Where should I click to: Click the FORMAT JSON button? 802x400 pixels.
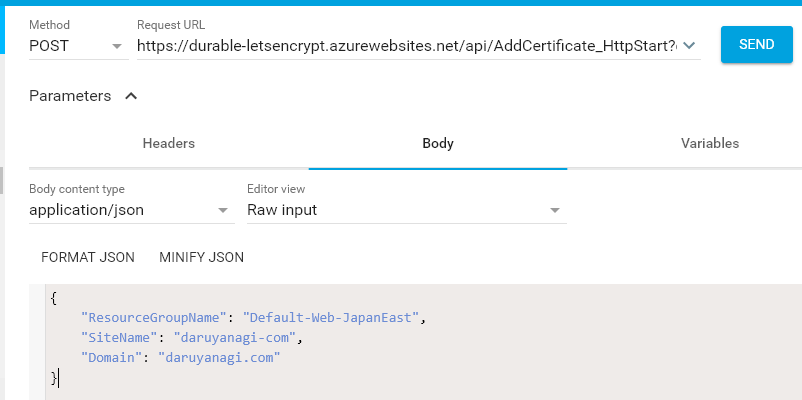(x=88, y=257)
